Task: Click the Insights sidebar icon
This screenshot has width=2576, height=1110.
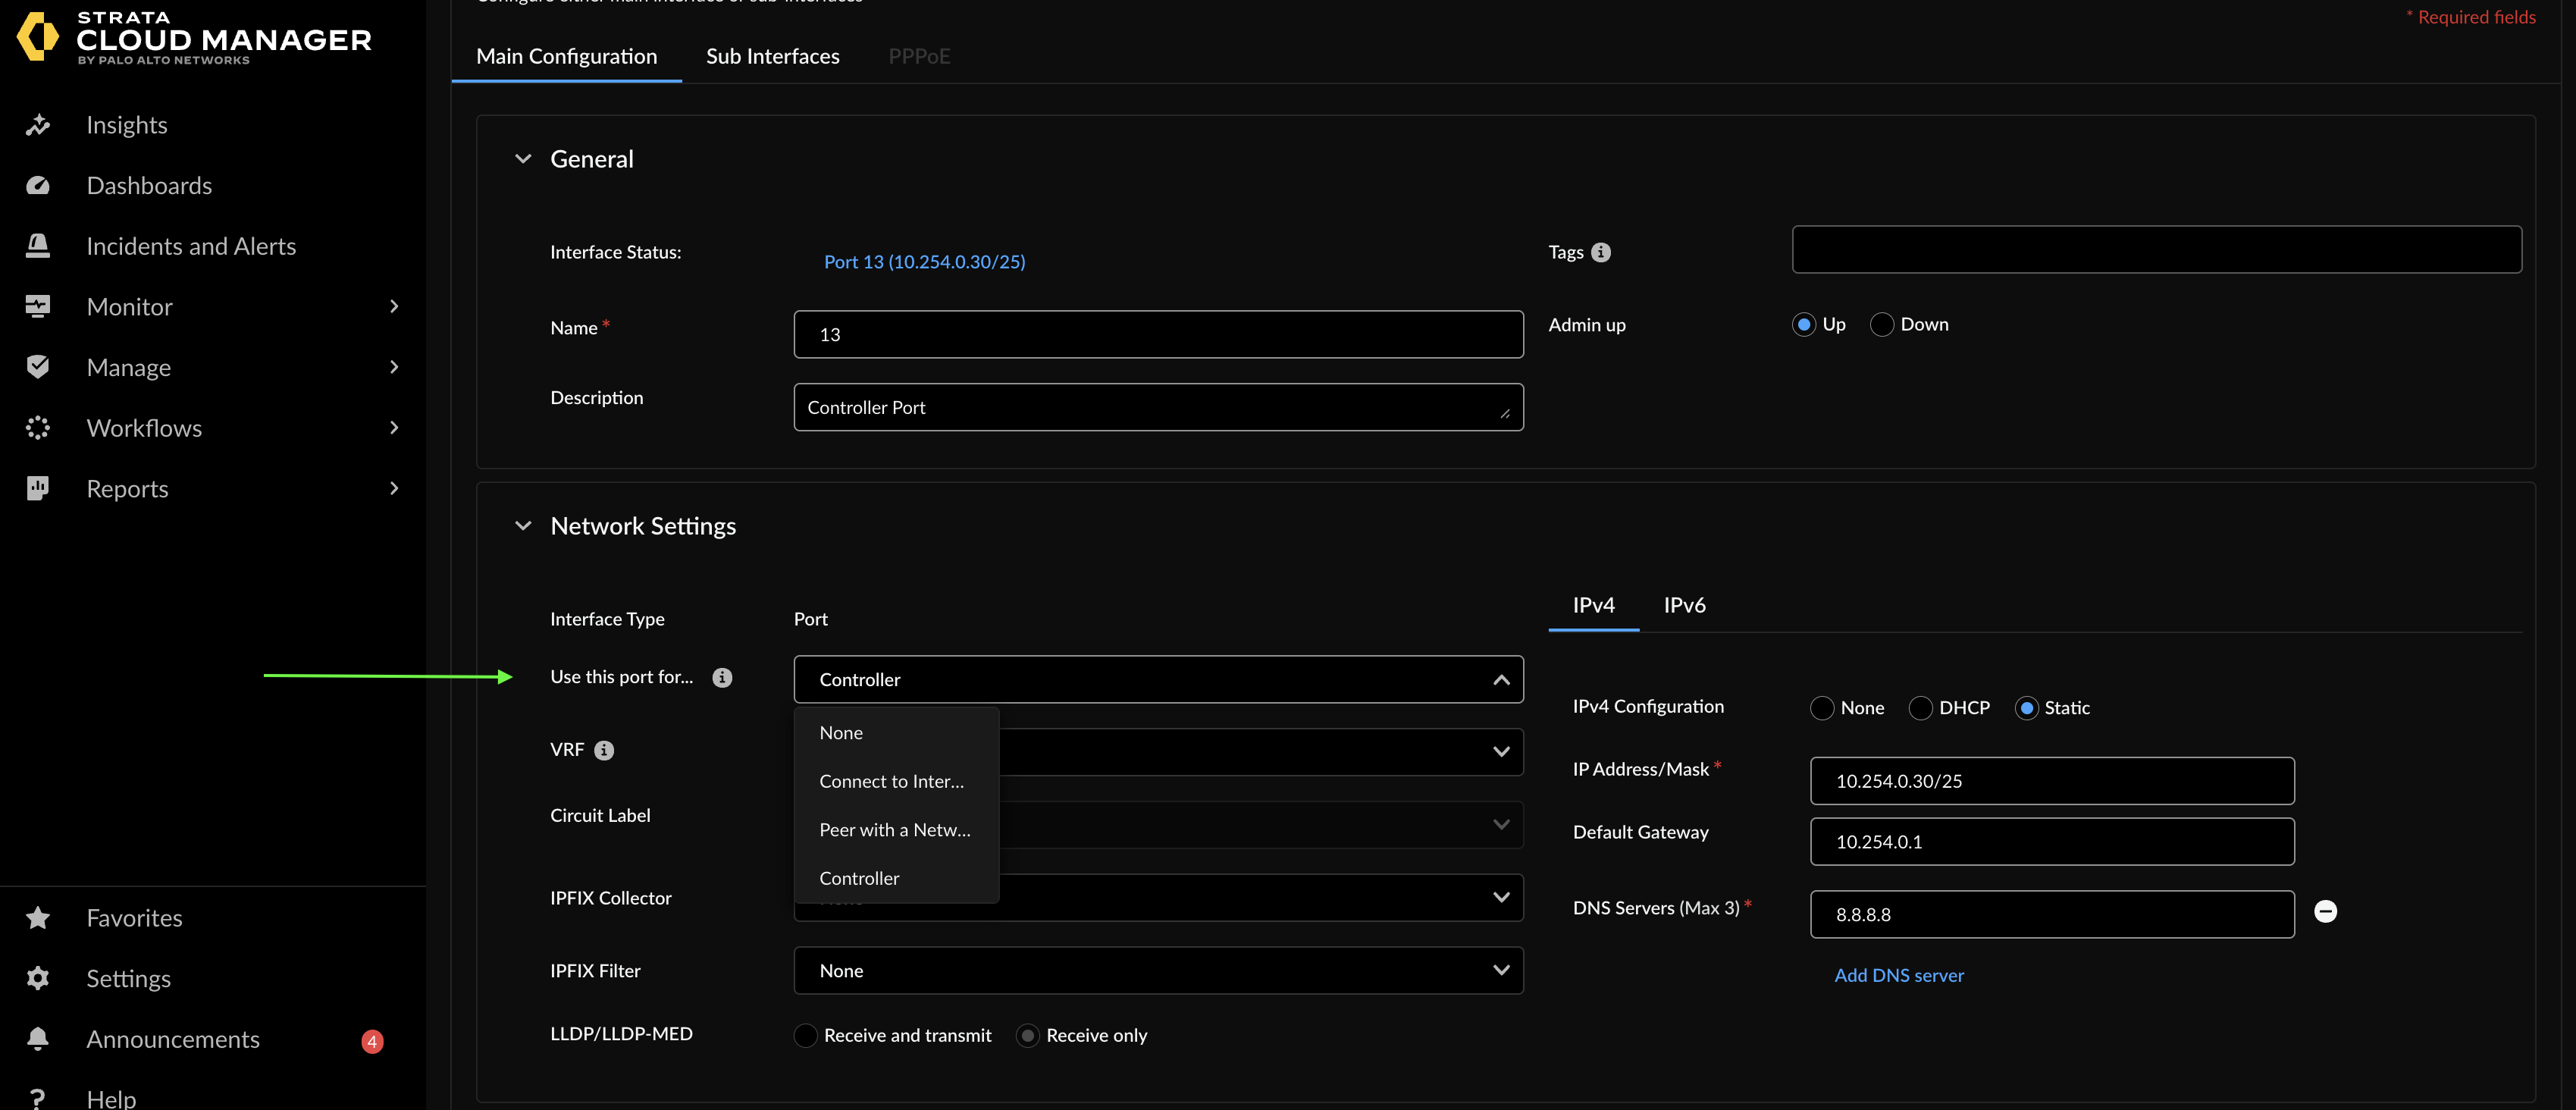Action: (38, 125)
